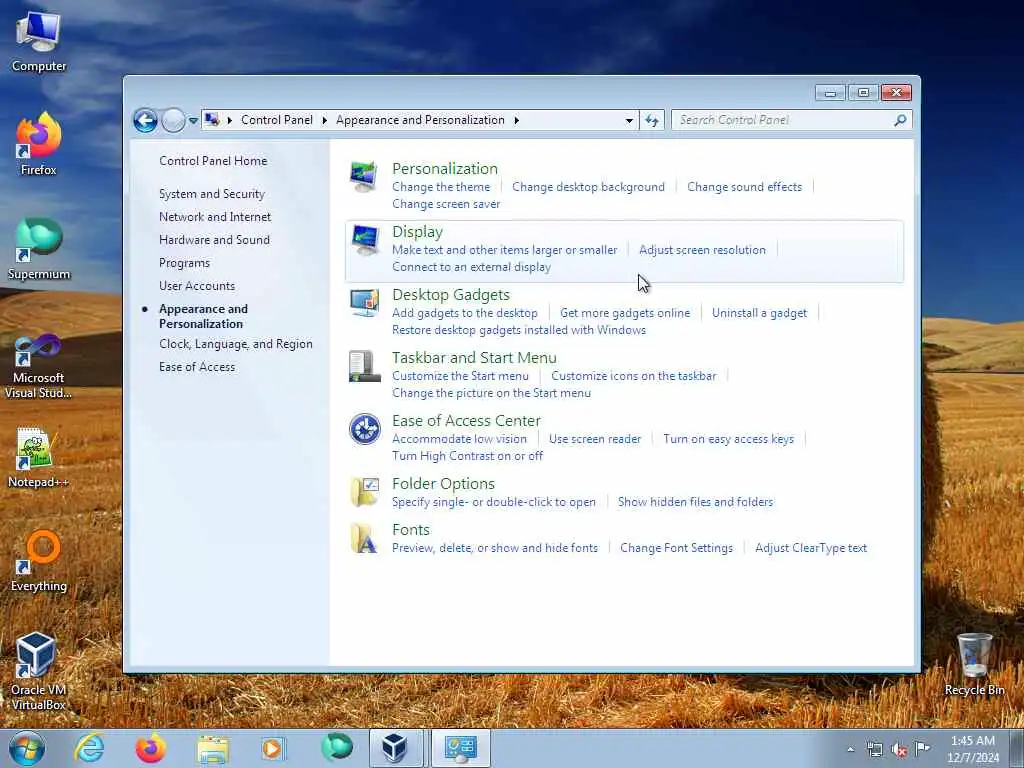
Task: Open Programs in sidebar
Action: pyautogui.click(x=184, y=263)
